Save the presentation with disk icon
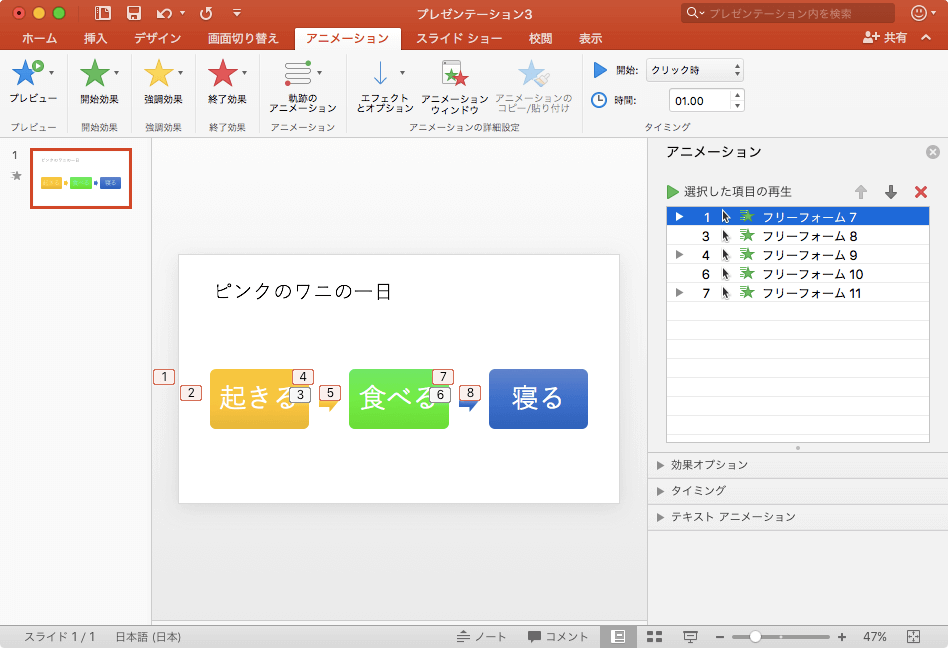 pos(134,13)
